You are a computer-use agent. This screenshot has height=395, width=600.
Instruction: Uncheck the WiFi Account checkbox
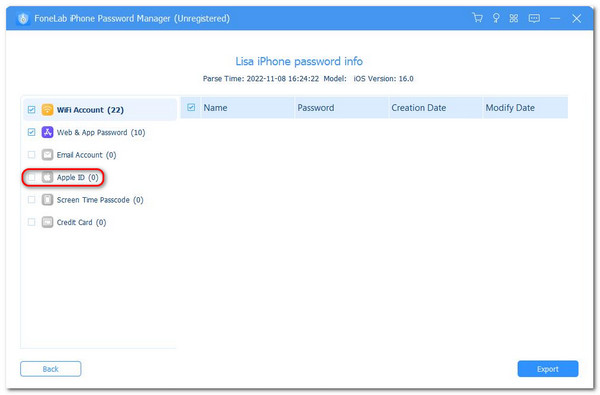[31, 110]
